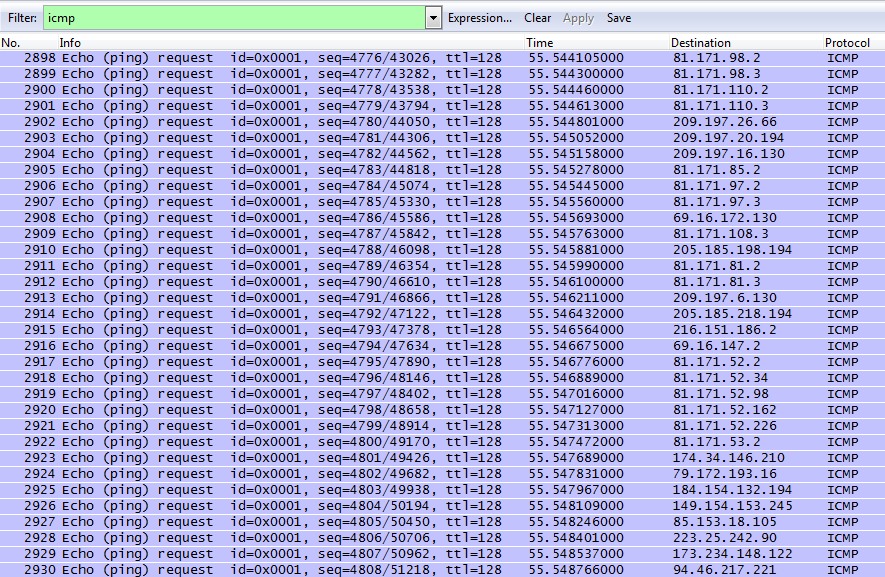This screenshot has width=885, height=577.
Task: Click destination 81.171.52.34
Action: pyautogui.click(x=720, y=378)
